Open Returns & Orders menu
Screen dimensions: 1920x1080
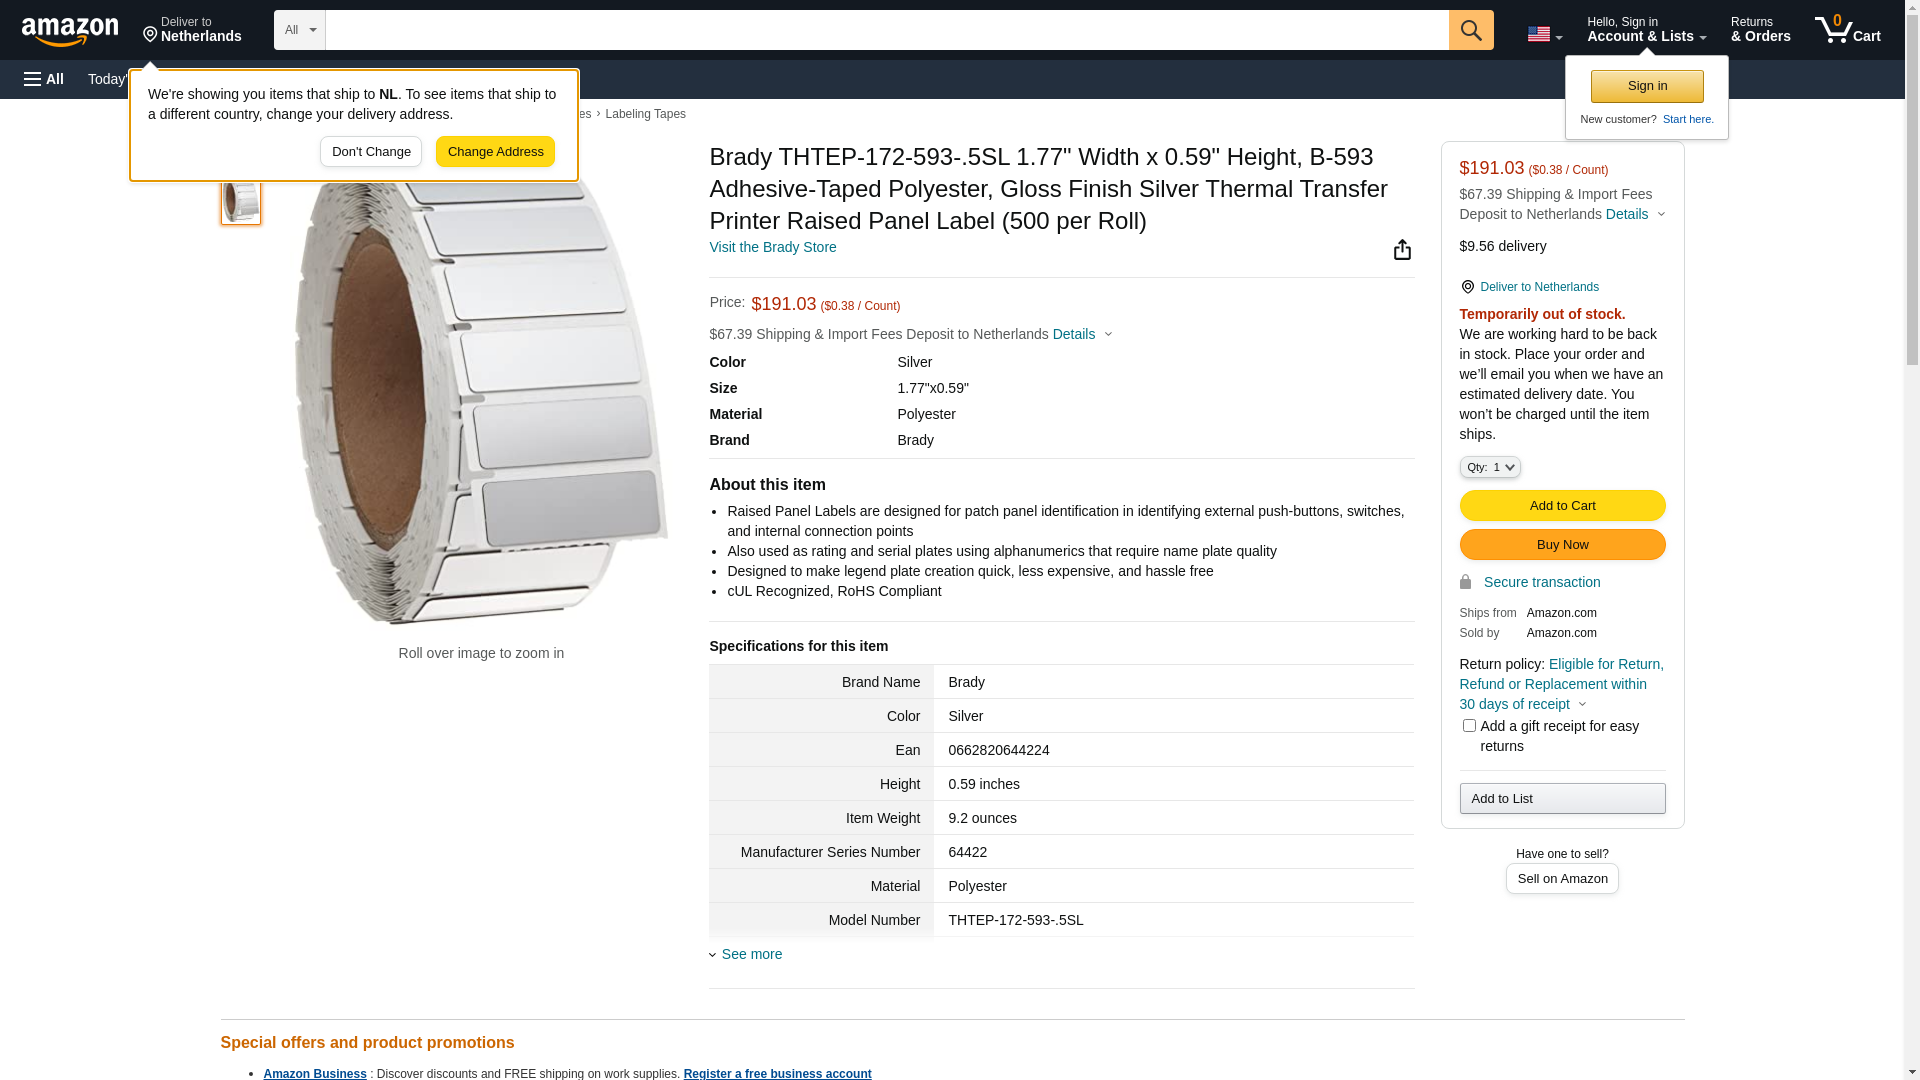pos(1759,30)
